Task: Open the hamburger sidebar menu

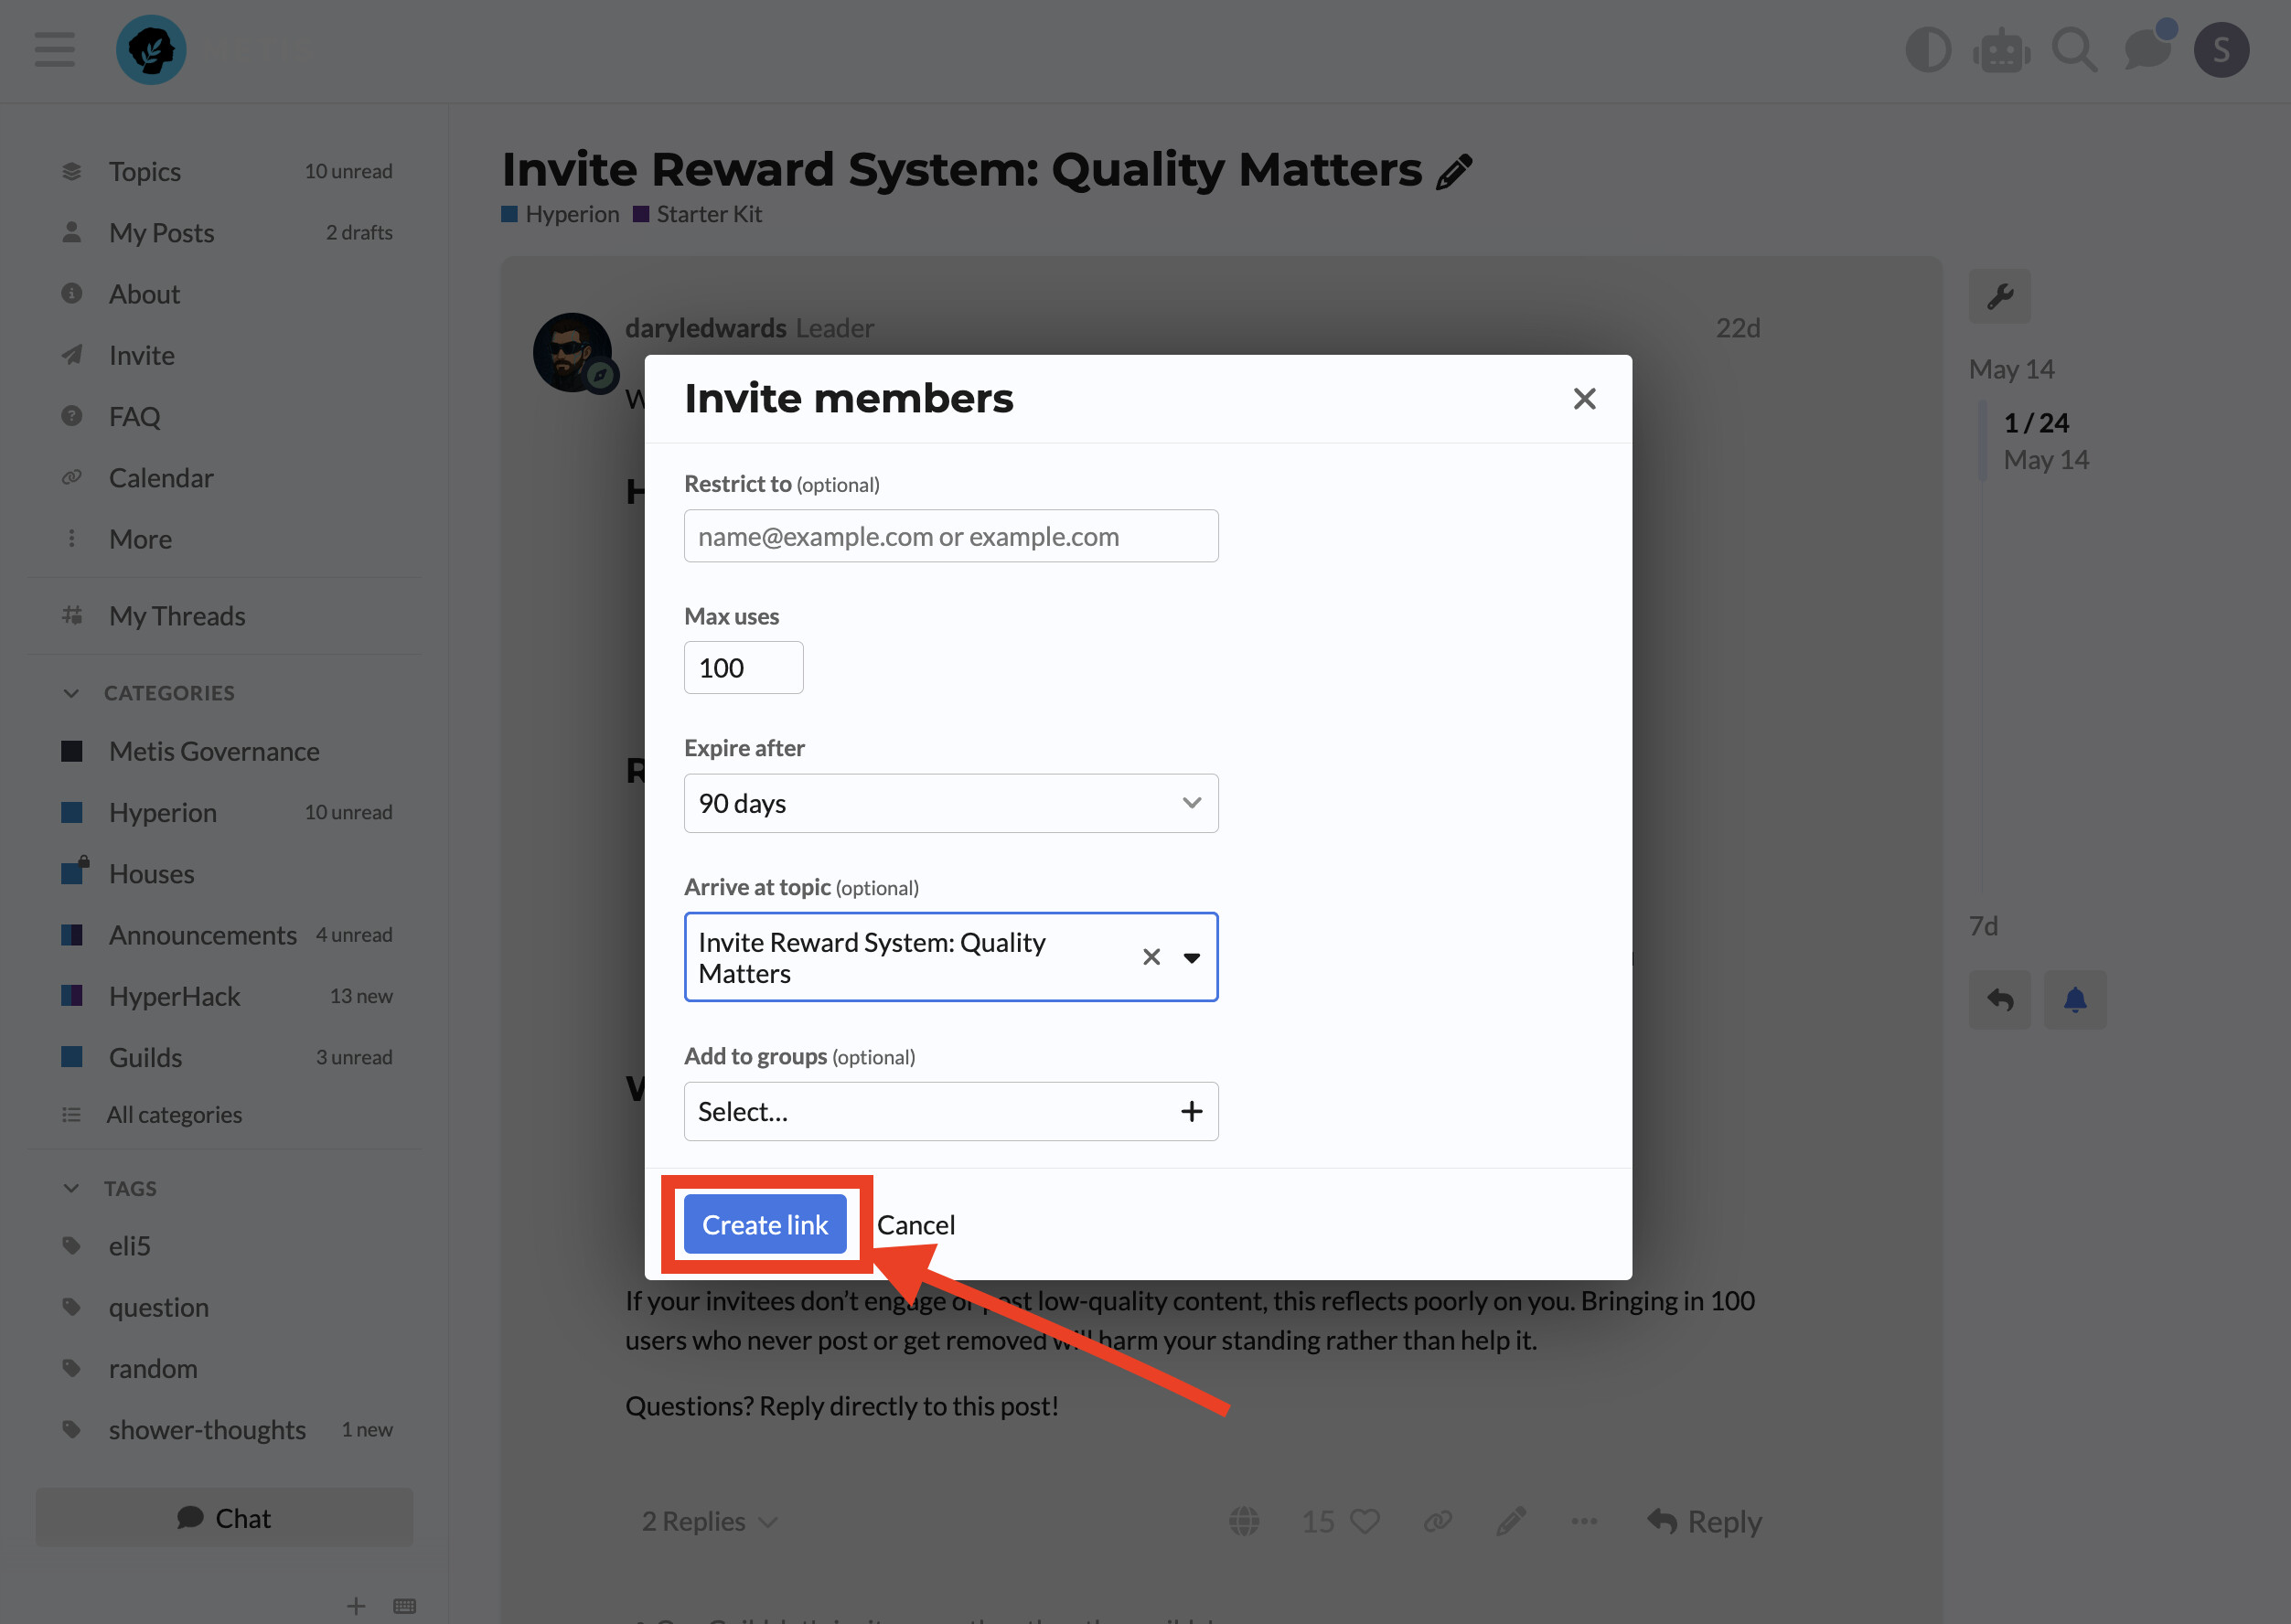Action: tap(54, 50)
